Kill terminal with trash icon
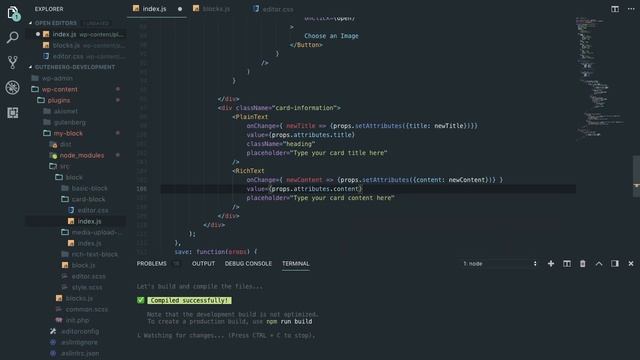 (x=582, y=264)
